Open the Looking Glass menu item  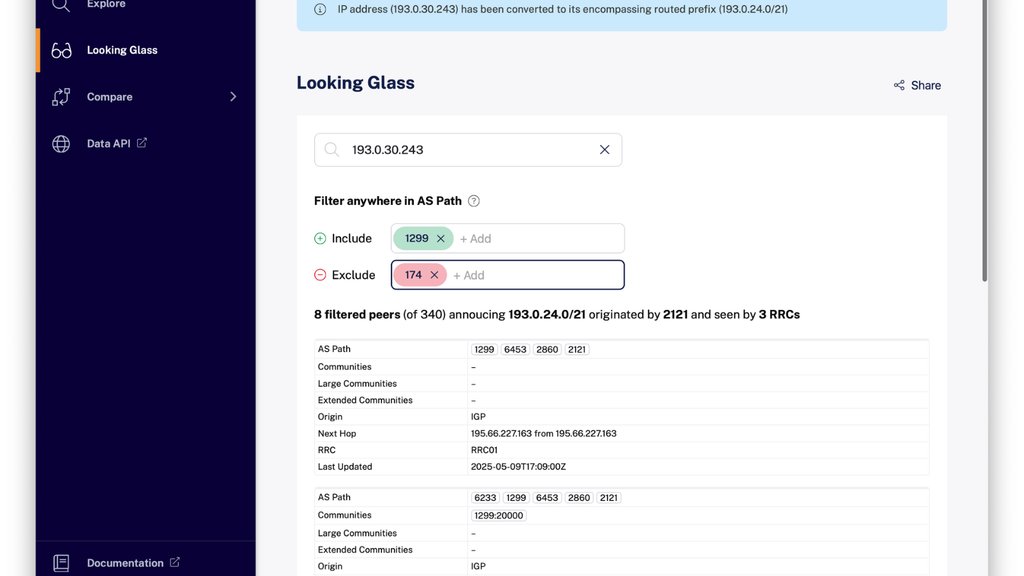tap(122, 50)
